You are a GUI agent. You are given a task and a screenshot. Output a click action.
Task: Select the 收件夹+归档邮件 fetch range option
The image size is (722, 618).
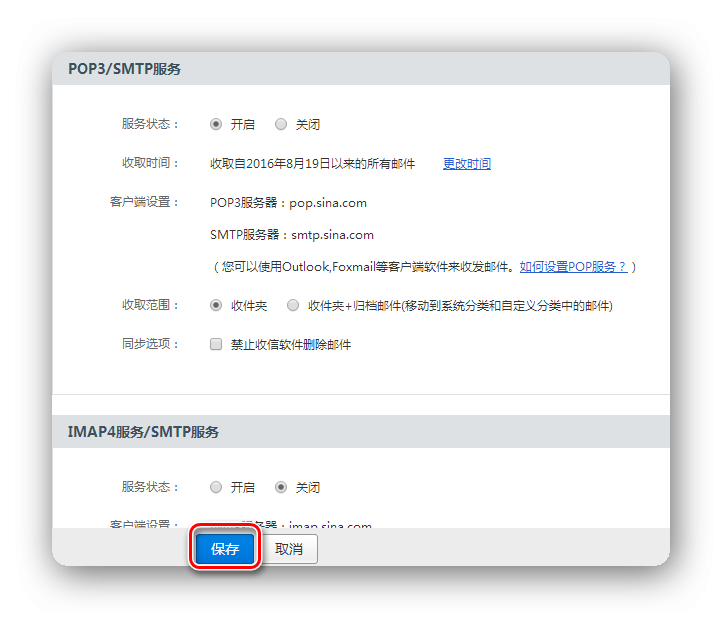pyautogui.click(x=293, y=305)
